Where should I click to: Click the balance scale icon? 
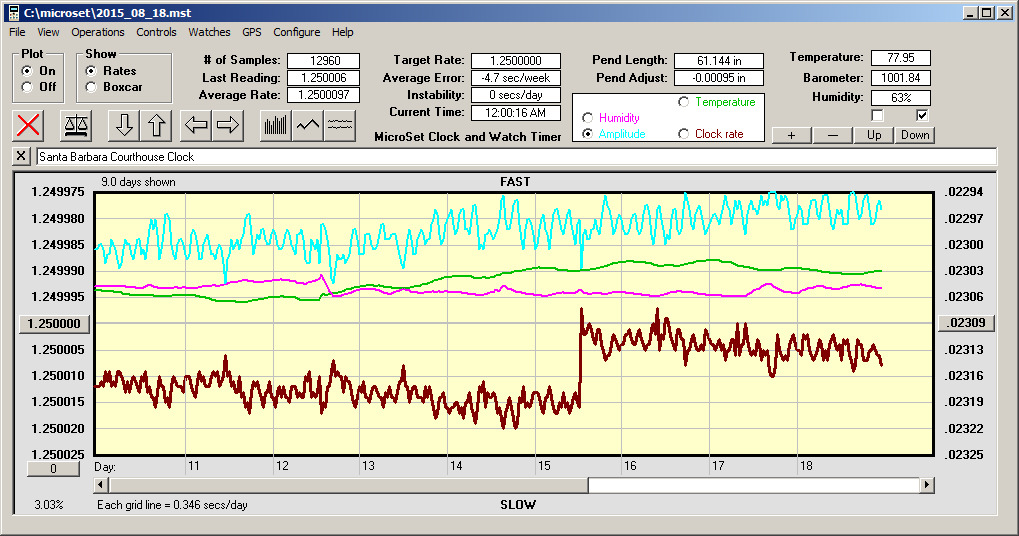[x=75, y=125]
